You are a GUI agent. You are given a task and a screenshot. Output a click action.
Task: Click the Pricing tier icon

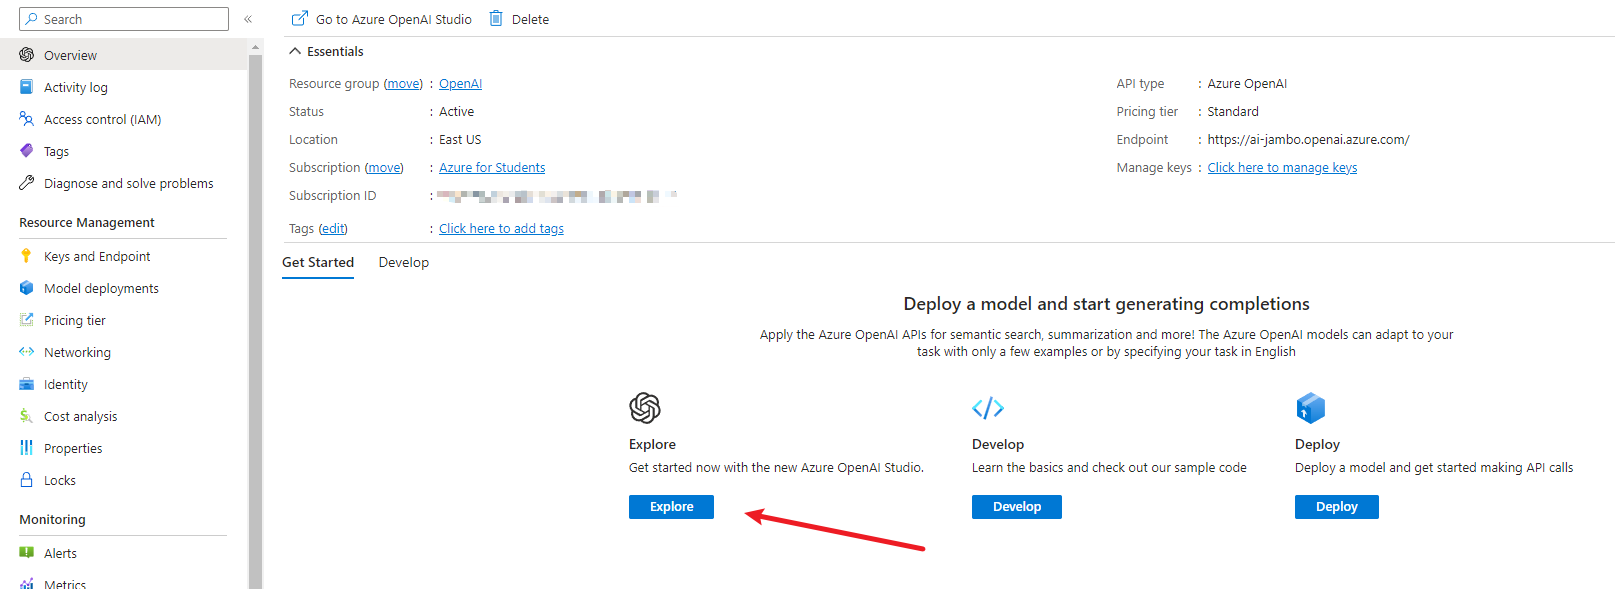tap(27, 320)
